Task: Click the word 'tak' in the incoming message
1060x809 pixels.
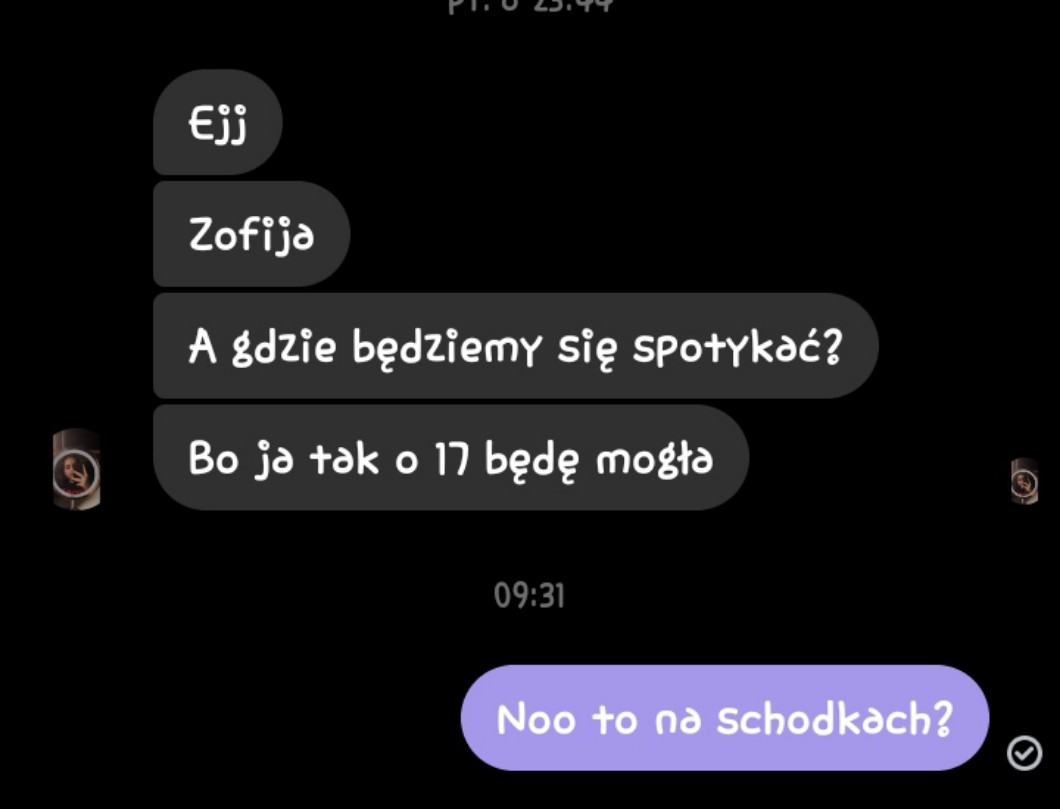Action: pyautogui.click(x=343, y=459)
